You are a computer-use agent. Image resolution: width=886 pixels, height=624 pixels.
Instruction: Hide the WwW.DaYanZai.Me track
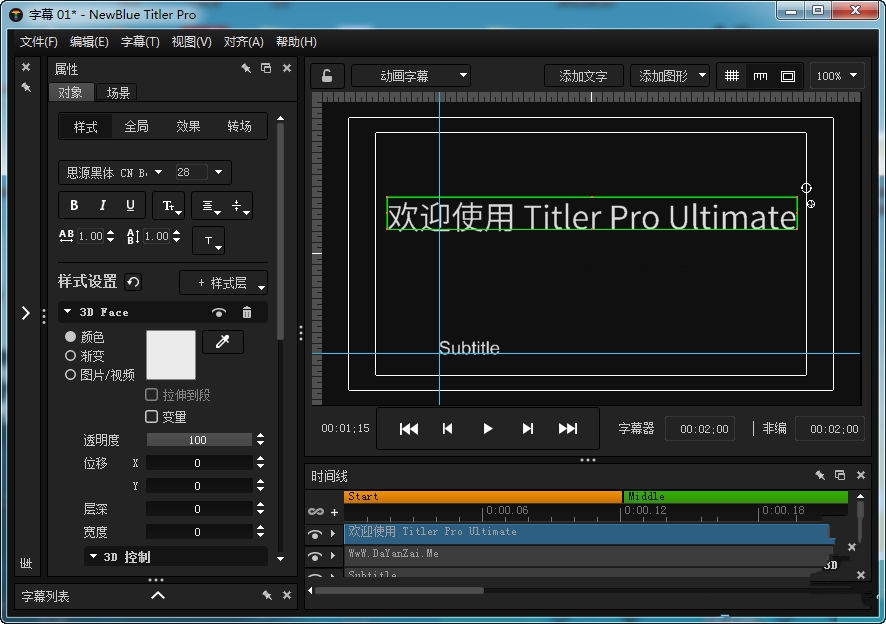(x=315, y=556)
